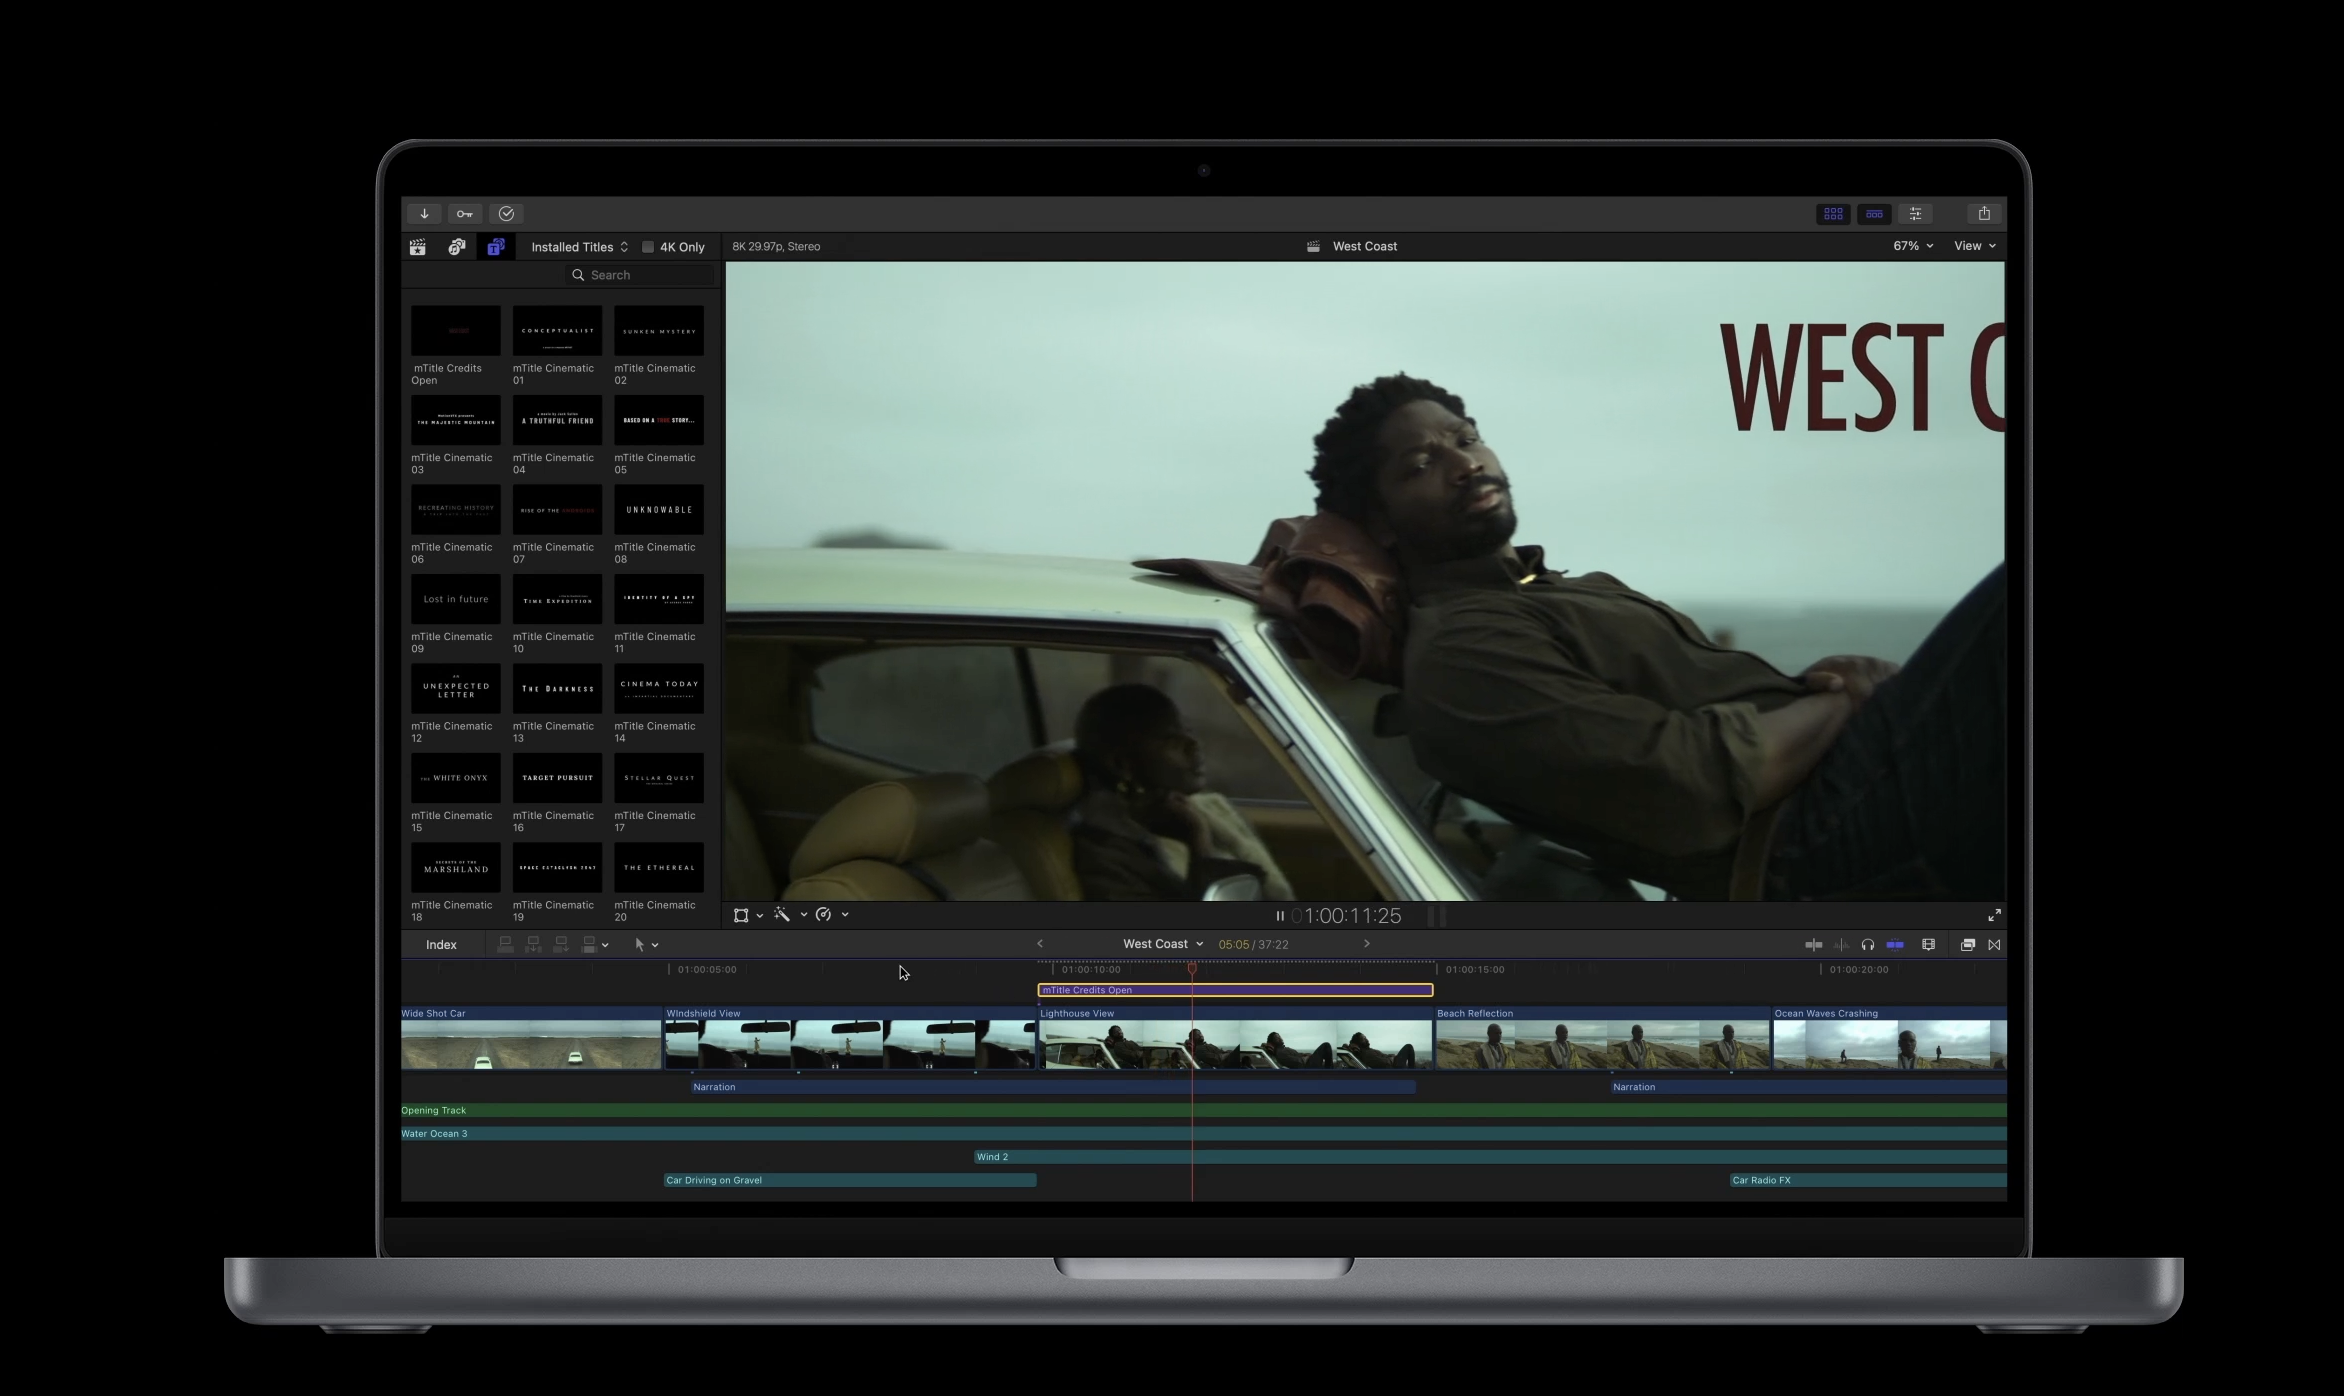
Task: Pause playback in the viewer
Action: coord(1279,916)
